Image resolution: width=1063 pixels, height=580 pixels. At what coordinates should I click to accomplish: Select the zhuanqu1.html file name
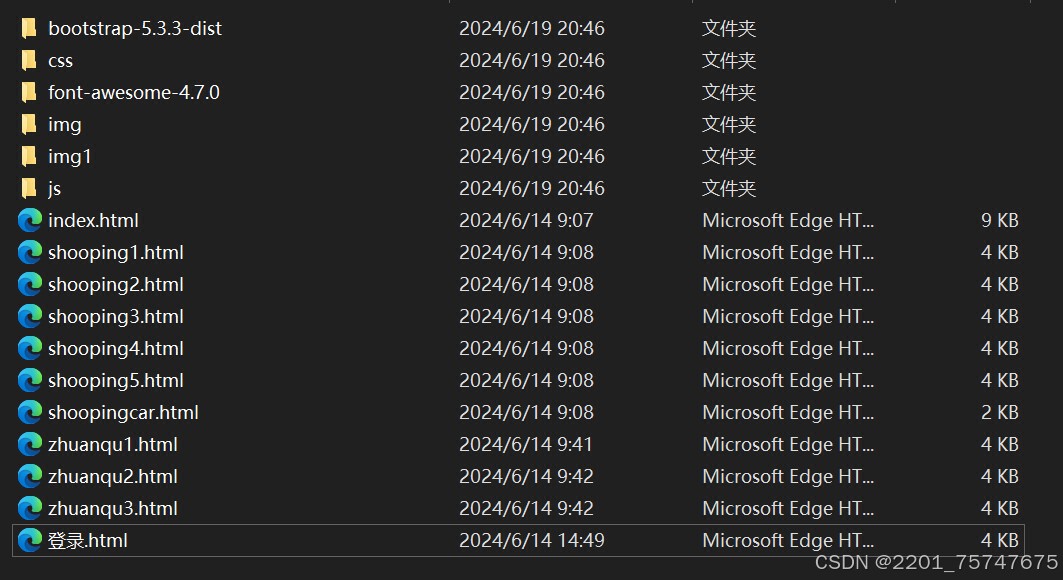pos(113,444)
